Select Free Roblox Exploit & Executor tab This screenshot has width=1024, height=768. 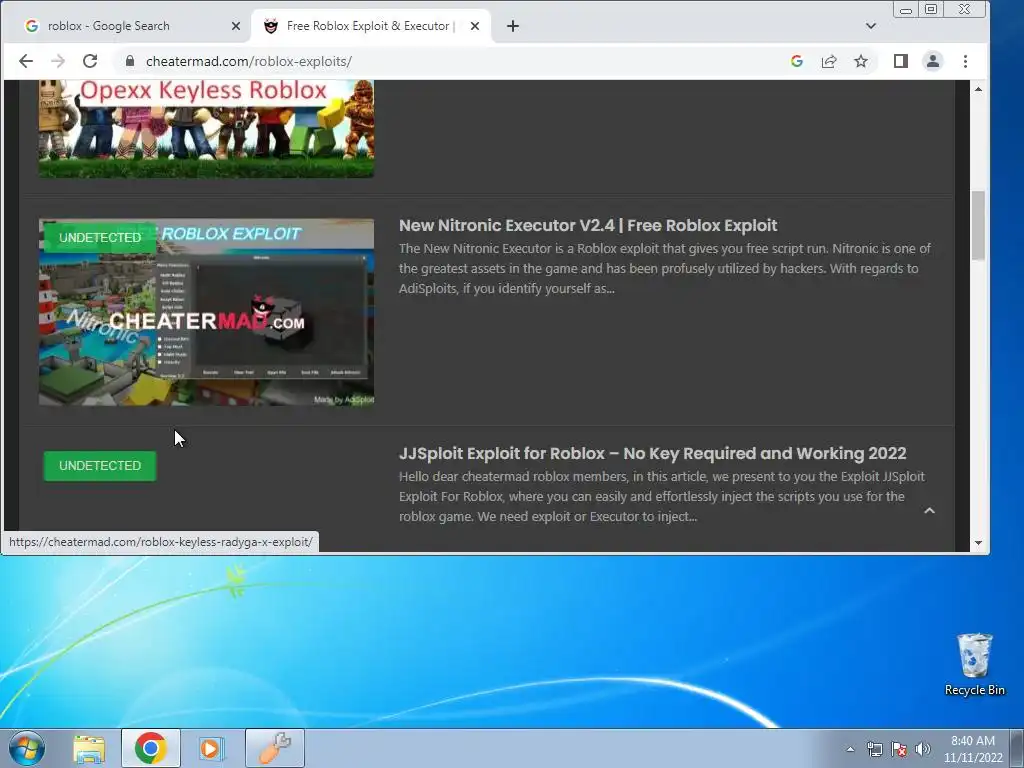pyautogui.click(x=370, y=26)
